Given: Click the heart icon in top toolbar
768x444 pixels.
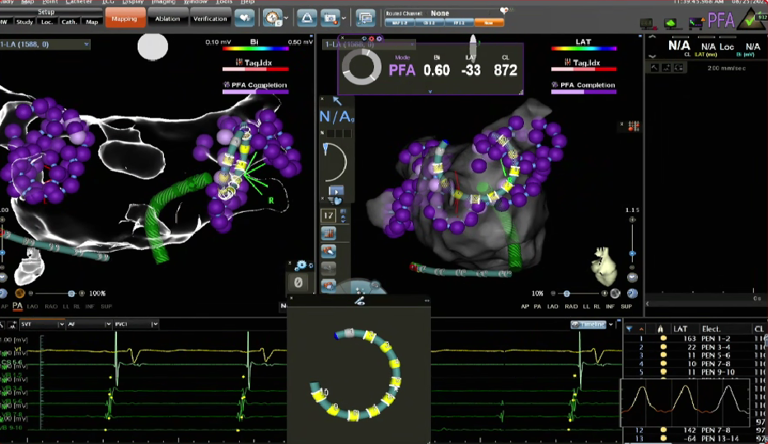Looking at the screenshot, I should point(244,18).
